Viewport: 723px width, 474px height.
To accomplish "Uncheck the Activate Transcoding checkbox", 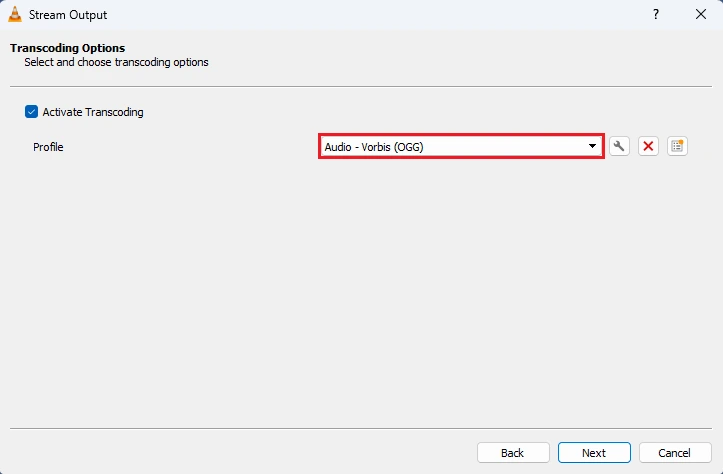I will pyautogui.click(x=31, y=112).
